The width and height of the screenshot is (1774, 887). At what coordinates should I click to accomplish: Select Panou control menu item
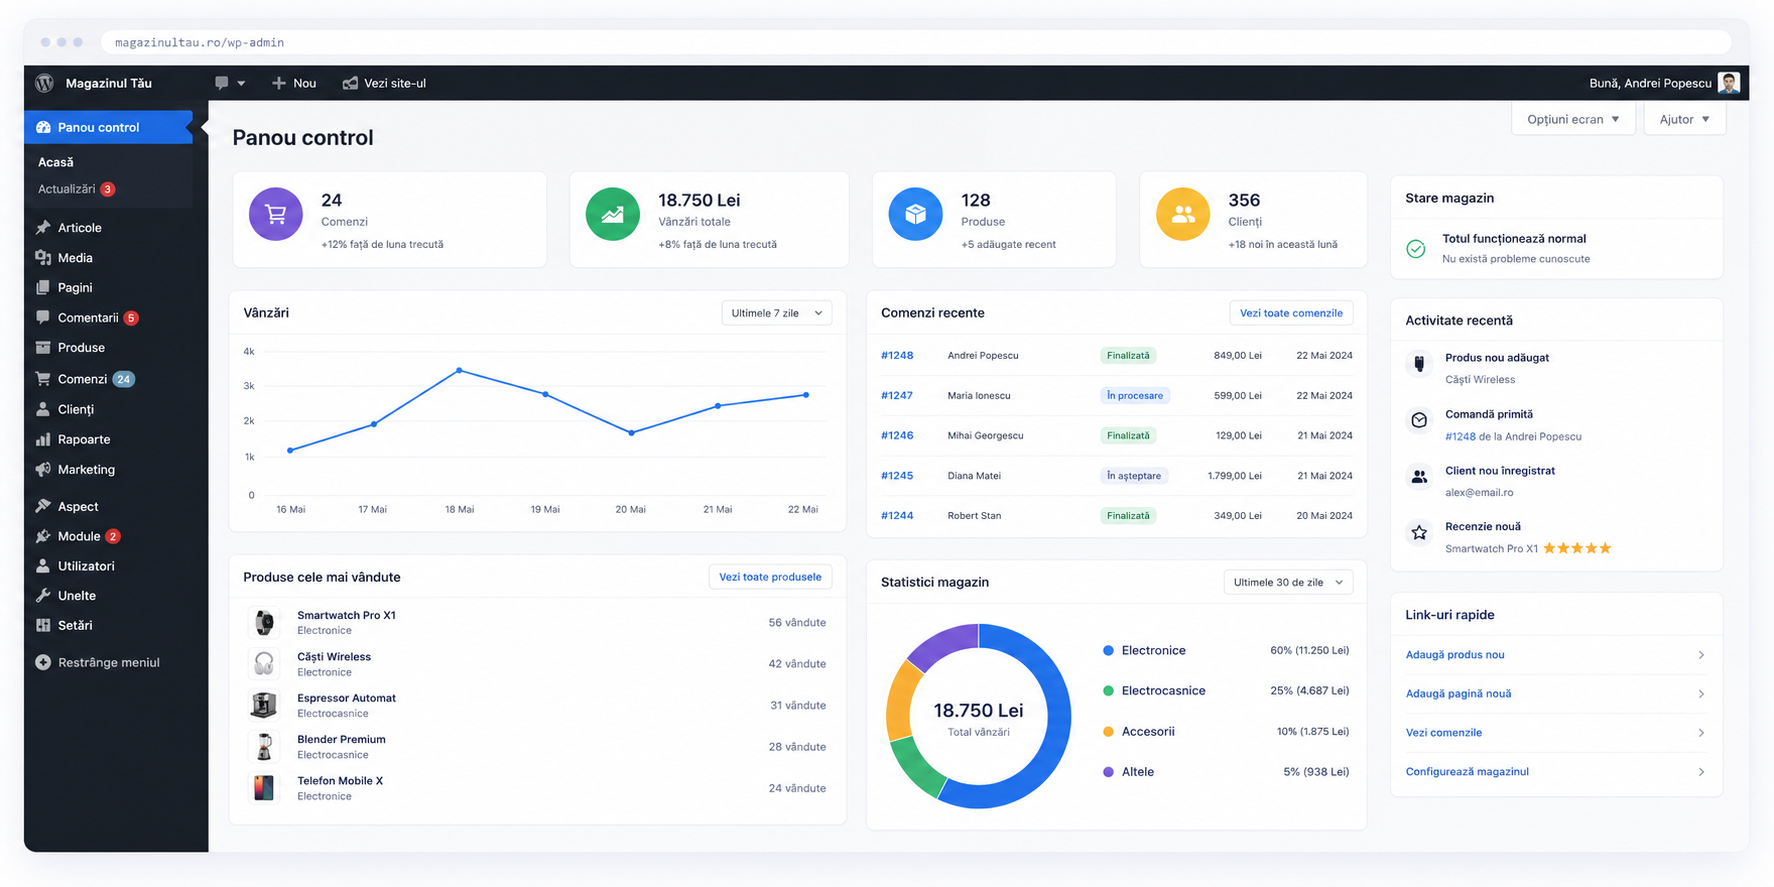pyautogui.click(x=108, y=127)
